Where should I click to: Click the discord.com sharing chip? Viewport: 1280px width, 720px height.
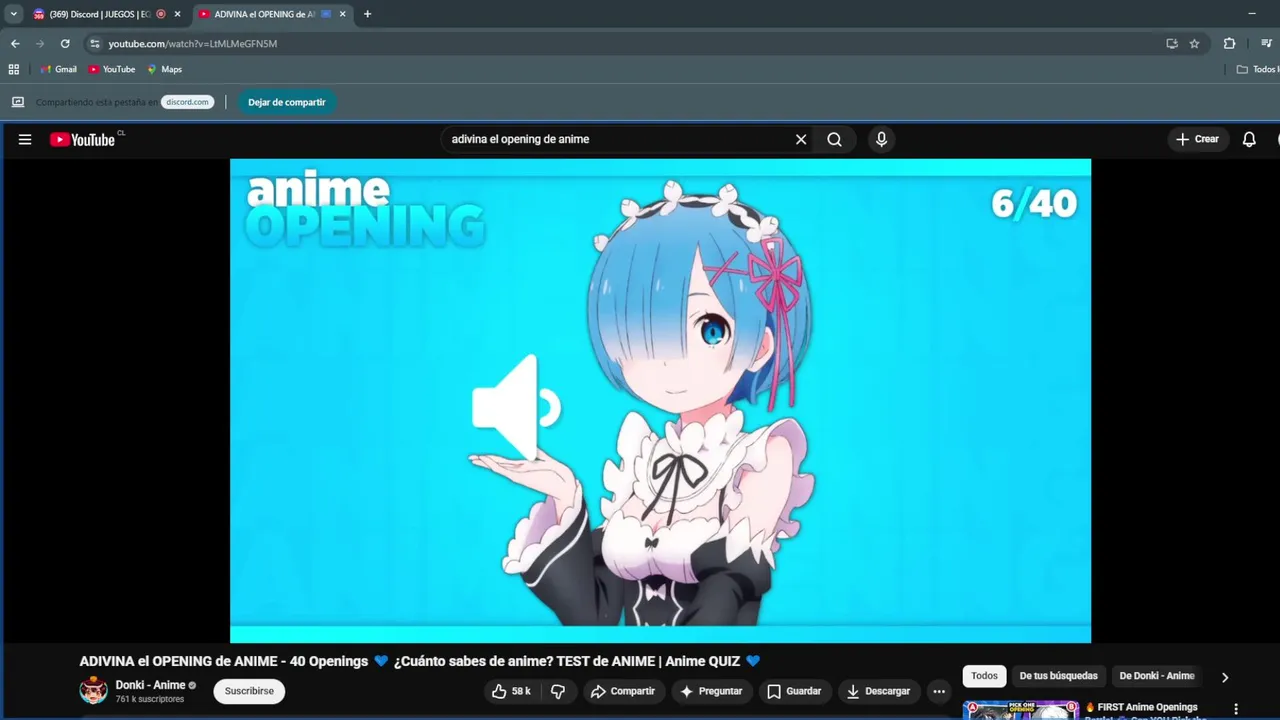(187, 102)
